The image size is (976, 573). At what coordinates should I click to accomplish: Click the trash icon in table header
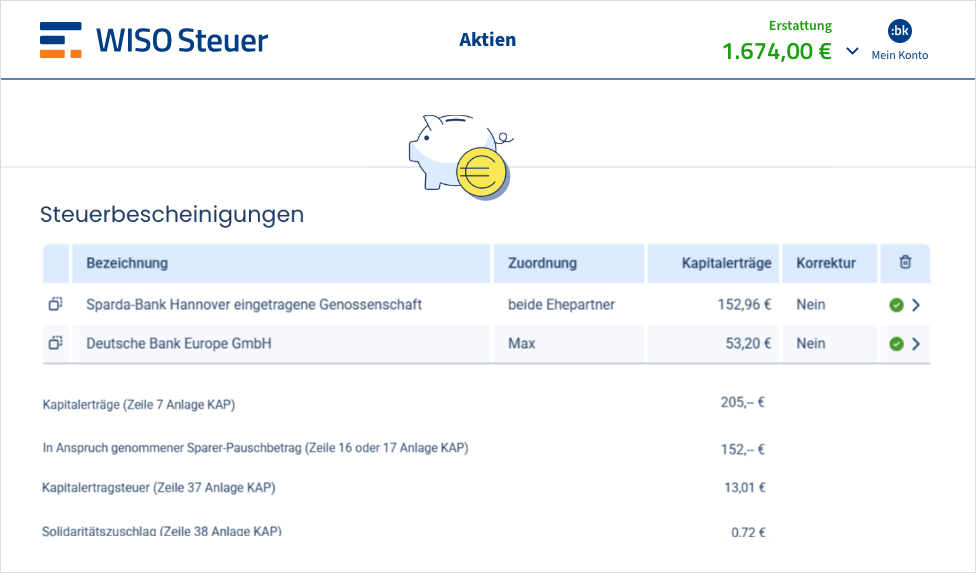coord(905,263)
